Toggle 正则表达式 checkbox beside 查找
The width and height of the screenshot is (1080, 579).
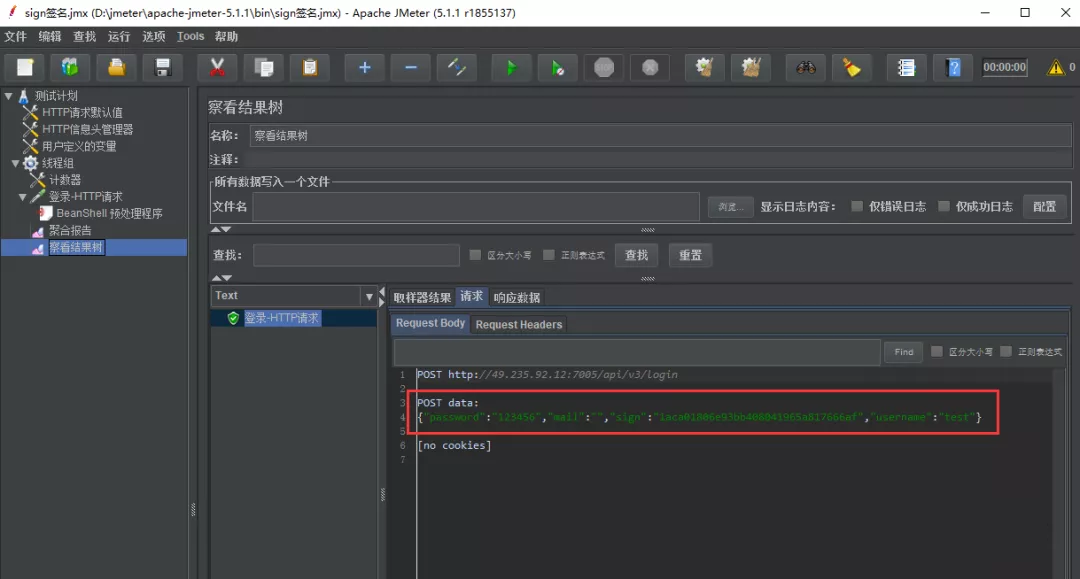[548, 255]
